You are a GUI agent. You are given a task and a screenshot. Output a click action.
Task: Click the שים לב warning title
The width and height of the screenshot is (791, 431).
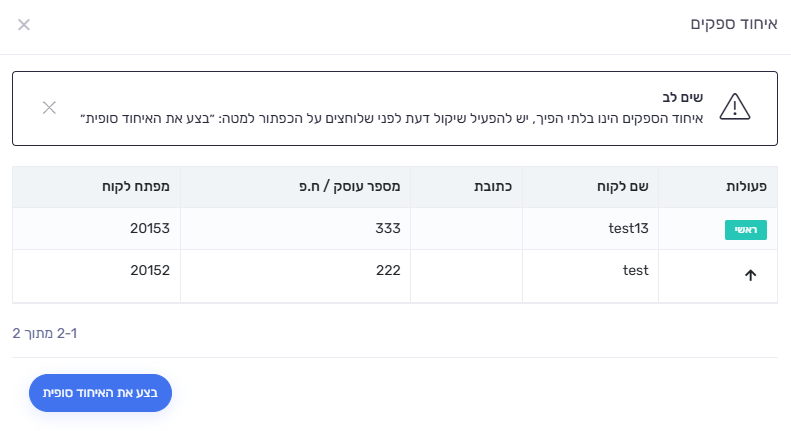point(683,97)
